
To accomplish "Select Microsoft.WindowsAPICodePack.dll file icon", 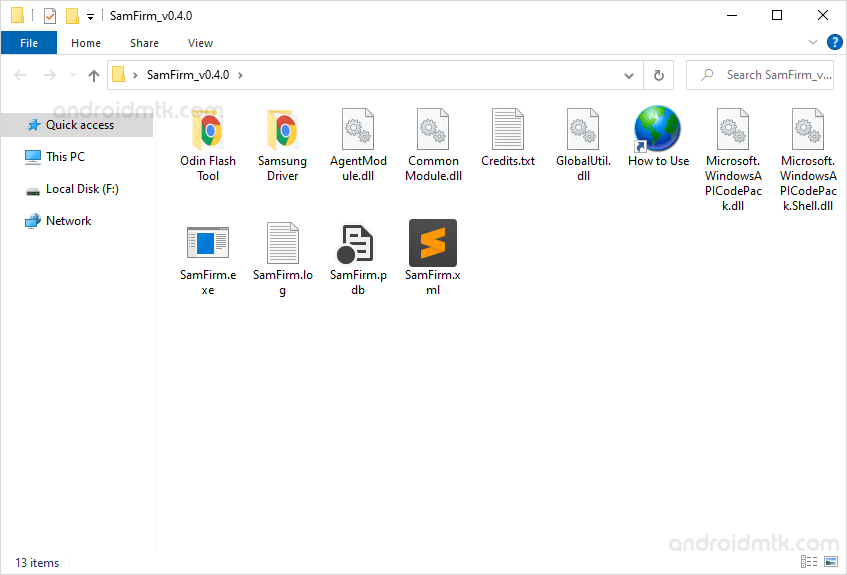I will (x=733, y=129).
